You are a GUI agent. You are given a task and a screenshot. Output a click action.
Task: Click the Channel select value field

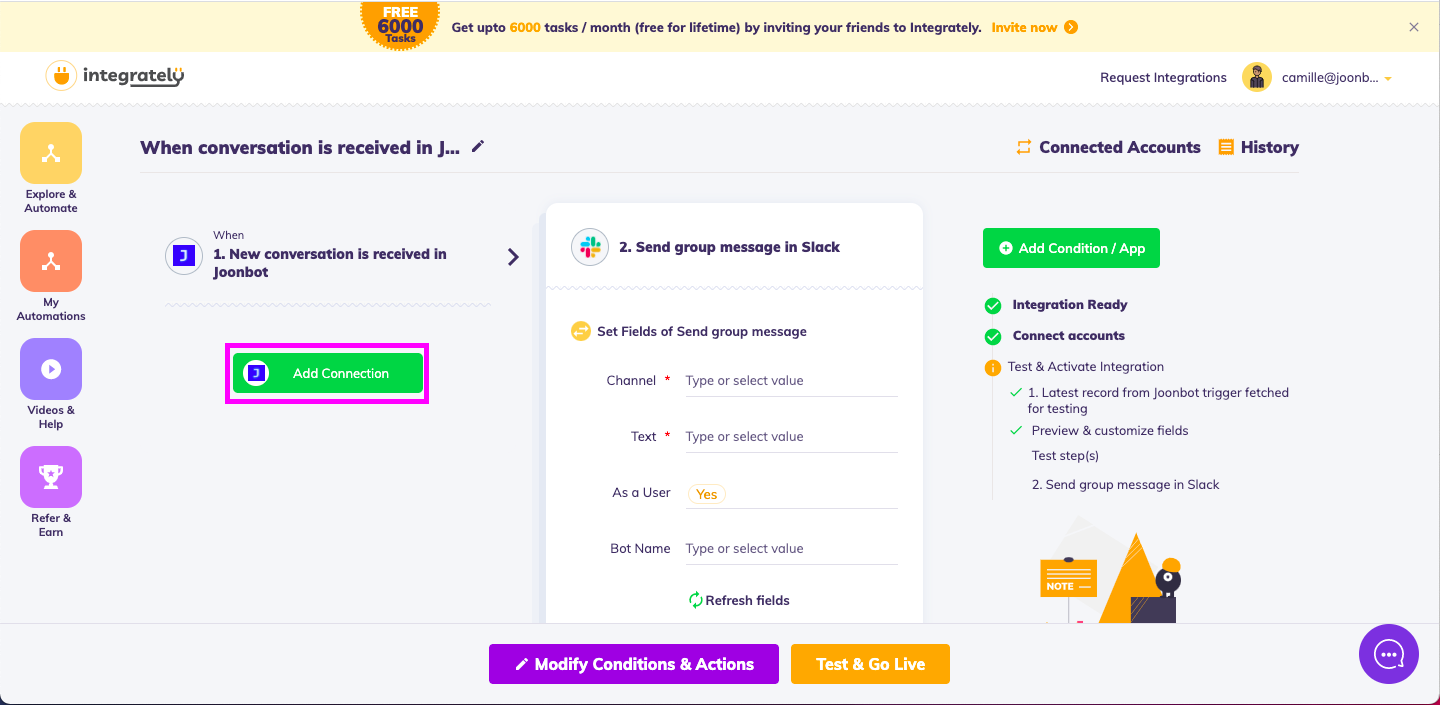click(x=791, y=381)
